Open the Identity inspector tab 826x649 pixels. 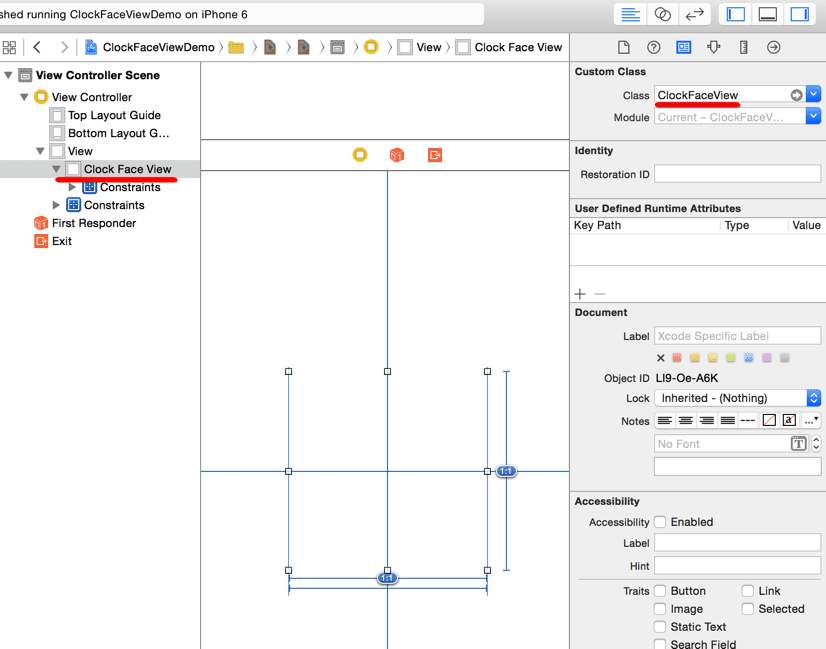point(684,47)
